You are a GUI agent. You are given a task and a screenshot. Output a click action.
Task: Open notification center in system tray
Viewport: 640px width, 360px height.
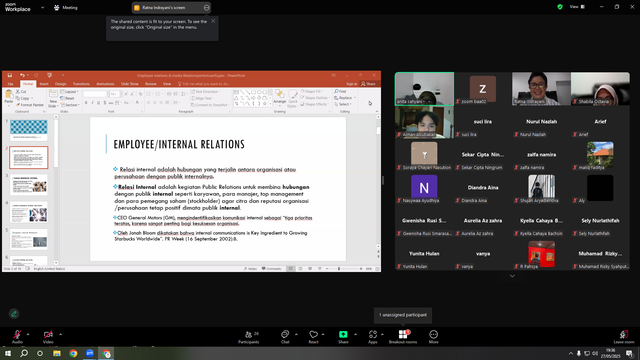630,353
